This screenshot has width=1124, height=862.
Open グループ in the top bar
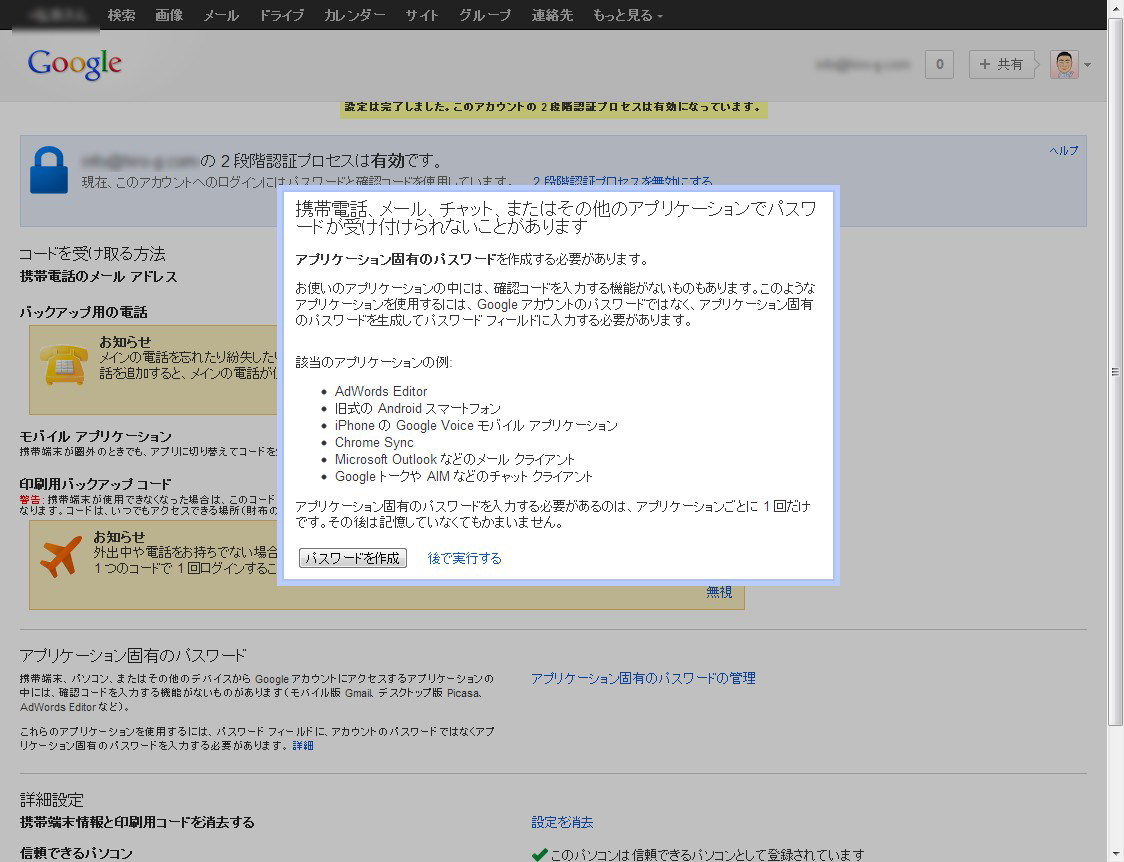[485, 15]
